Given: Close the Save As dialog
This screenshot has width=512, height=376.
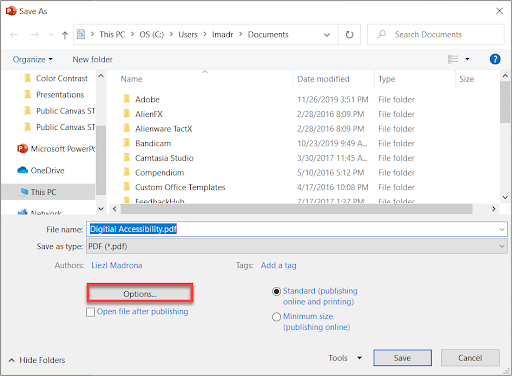Looking at the screenshot, I should point(499,11).
